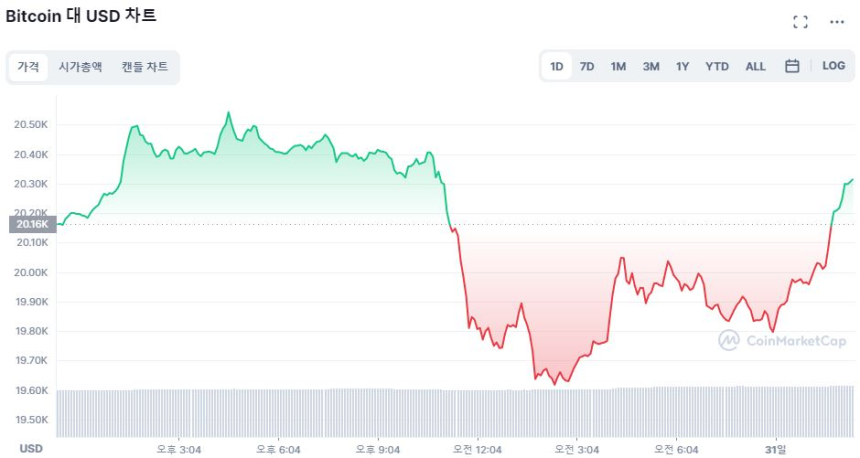Image resolution: width=860 pixels, height=458 pixels.
Task: Show ALL time price history
Action: 756,67
